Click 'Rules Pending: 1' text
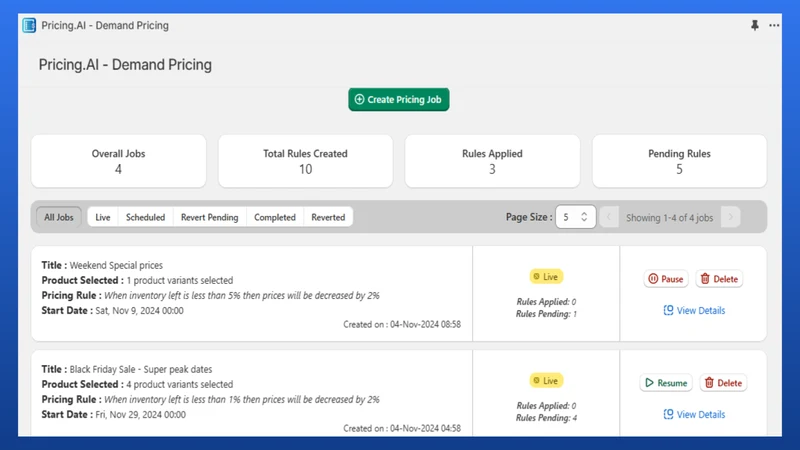This screenshot has width=800, height=450. coord(546,314)
